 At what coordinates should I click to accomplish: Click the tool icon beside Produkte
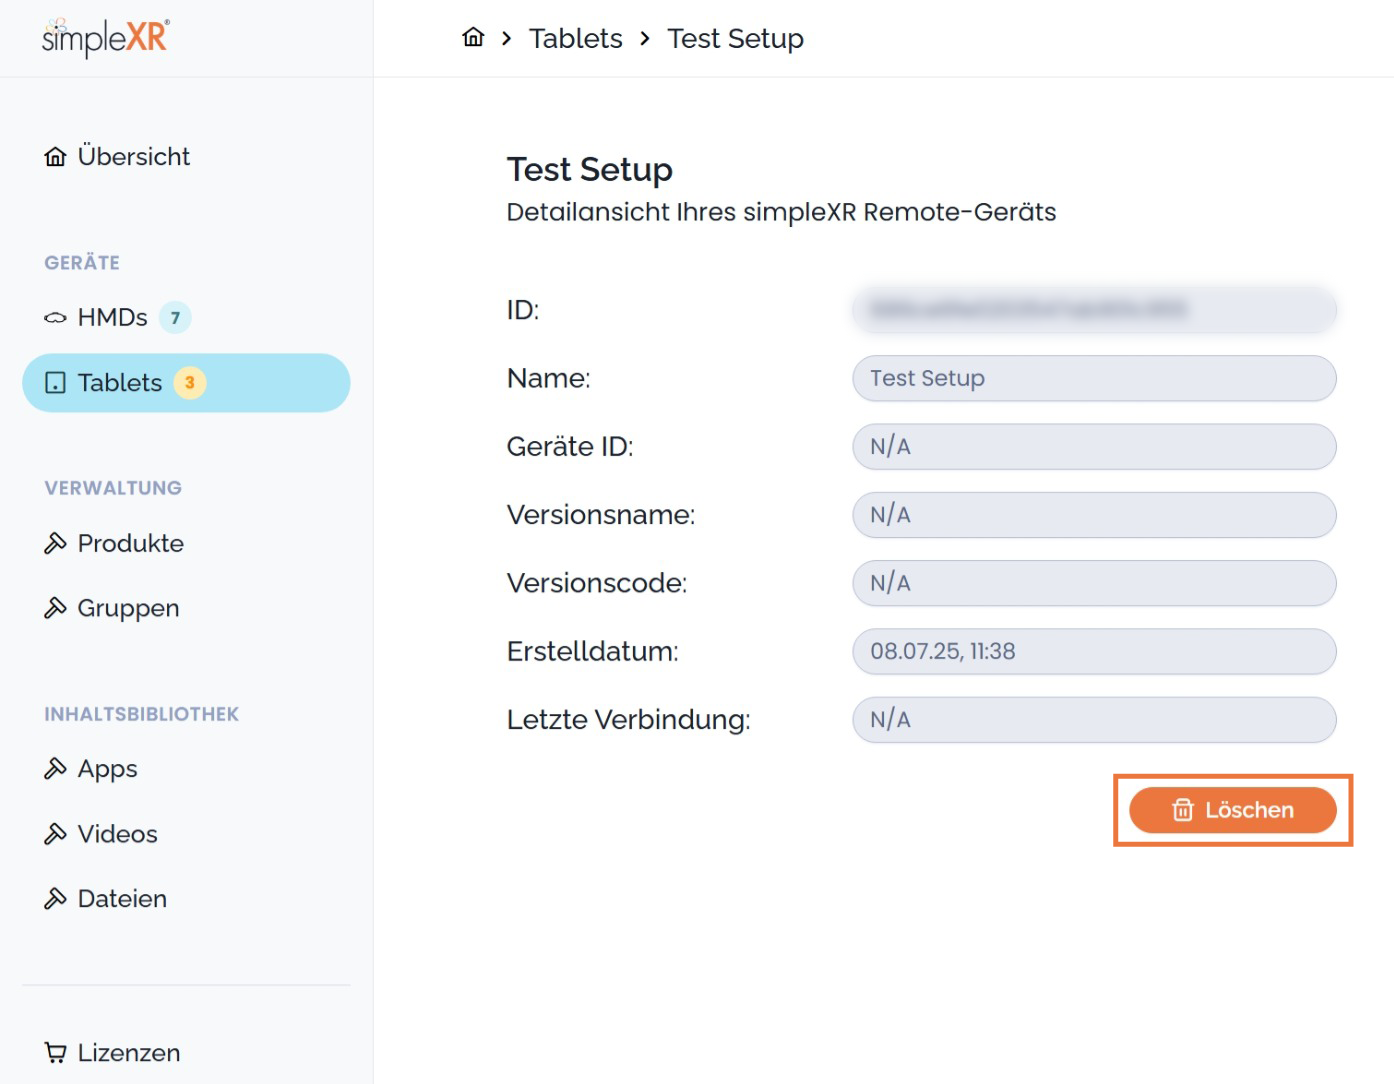coord(56,543)
